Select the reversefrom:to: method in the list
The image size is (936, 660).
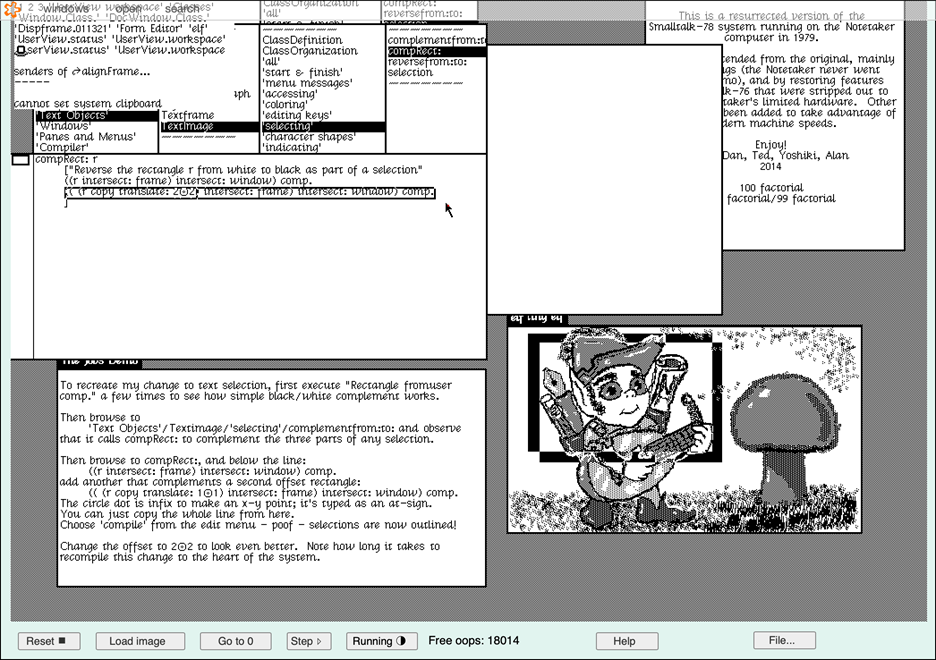(x=426, y=62)
